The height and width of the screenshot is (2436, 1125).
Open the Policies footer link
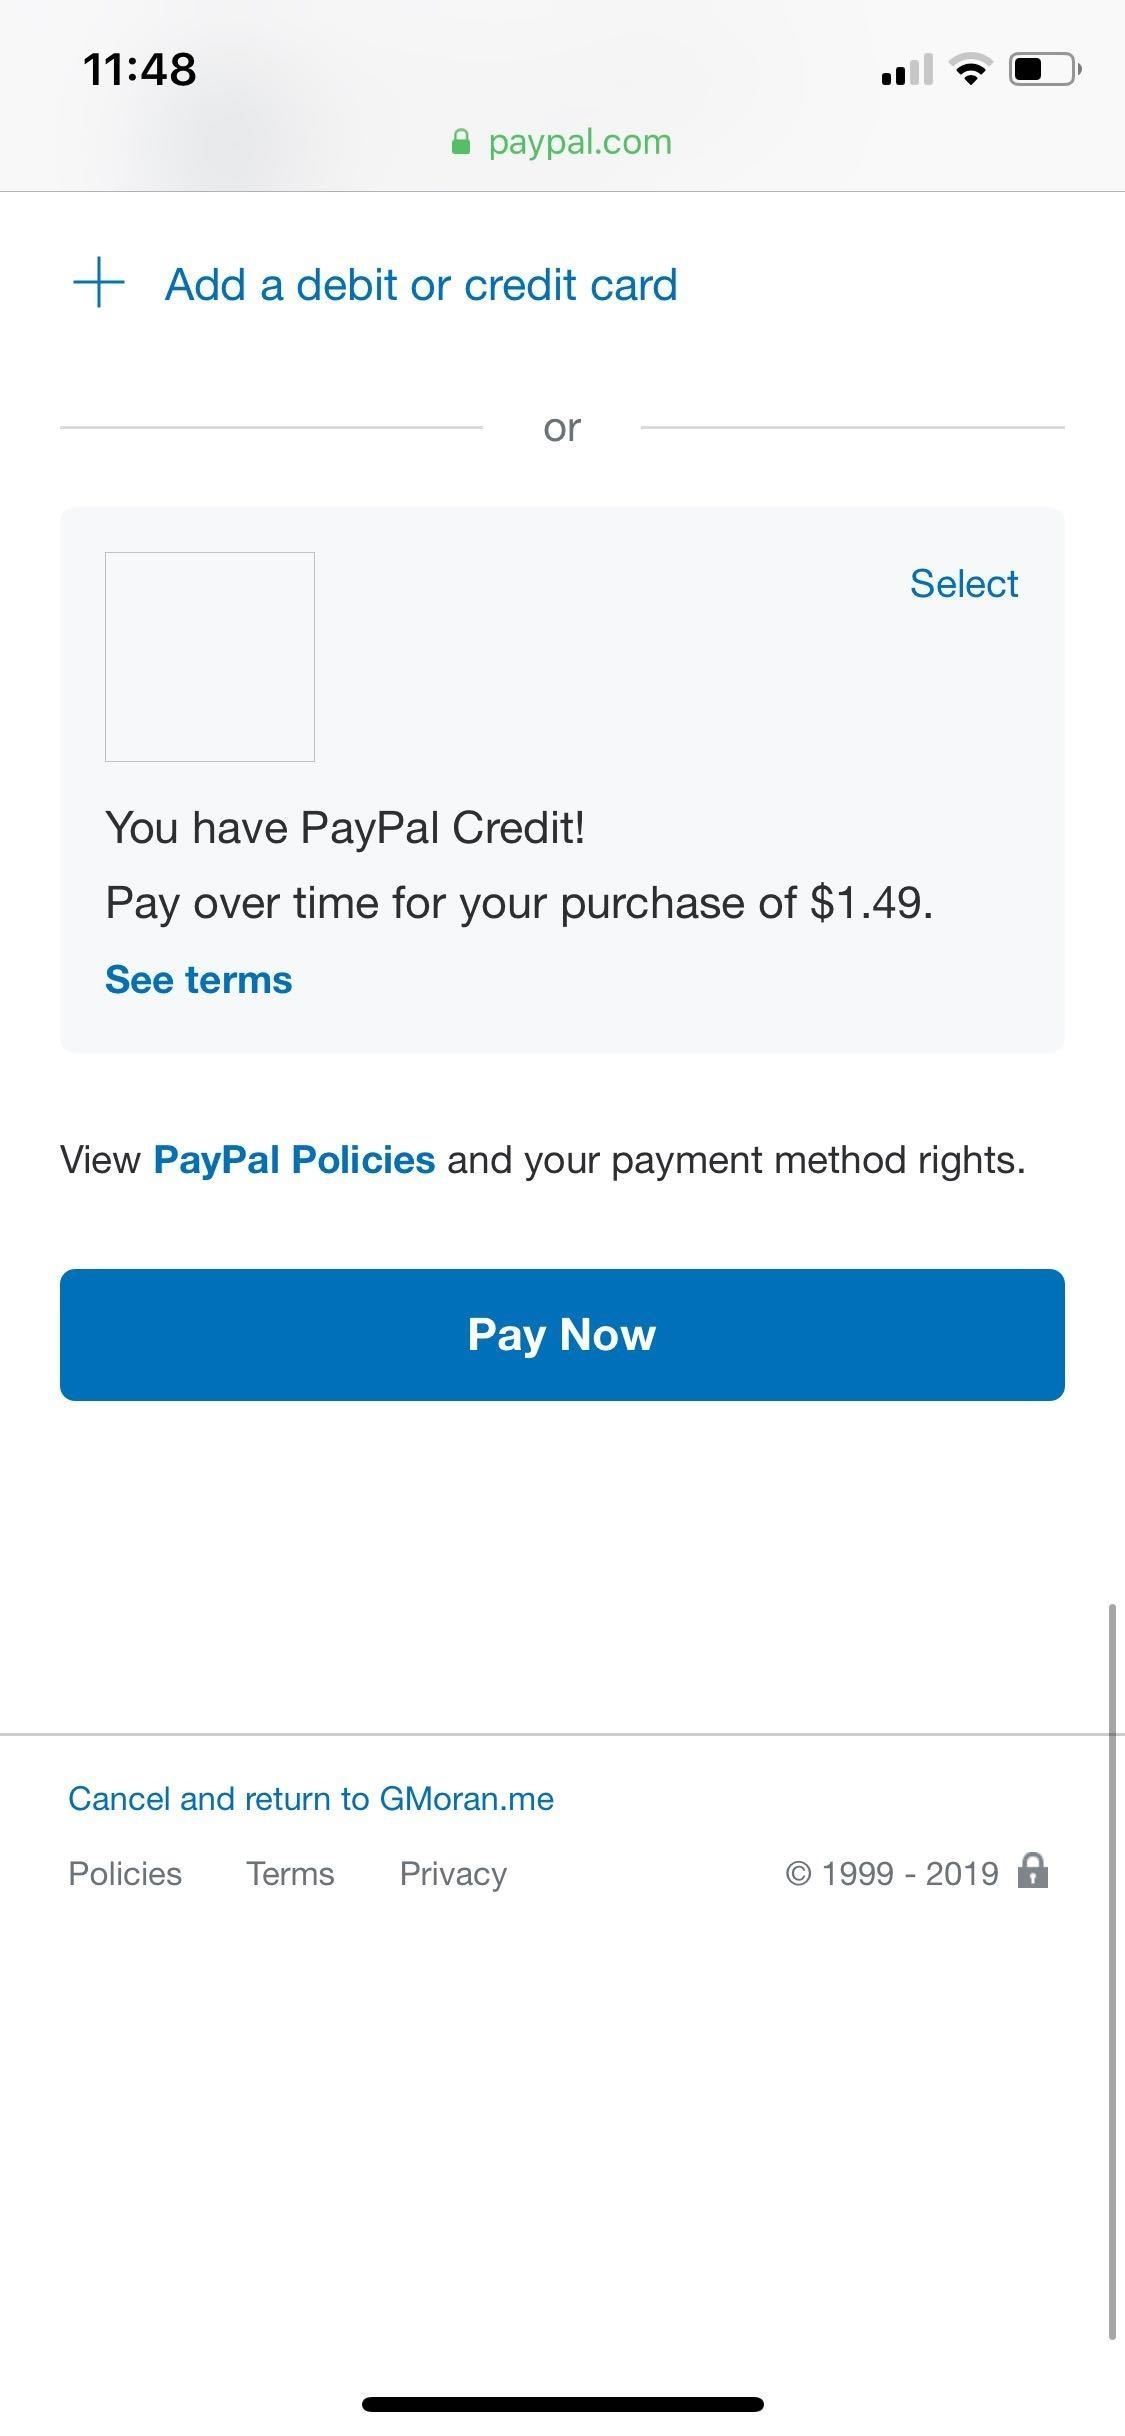[x=125, y=1873]
